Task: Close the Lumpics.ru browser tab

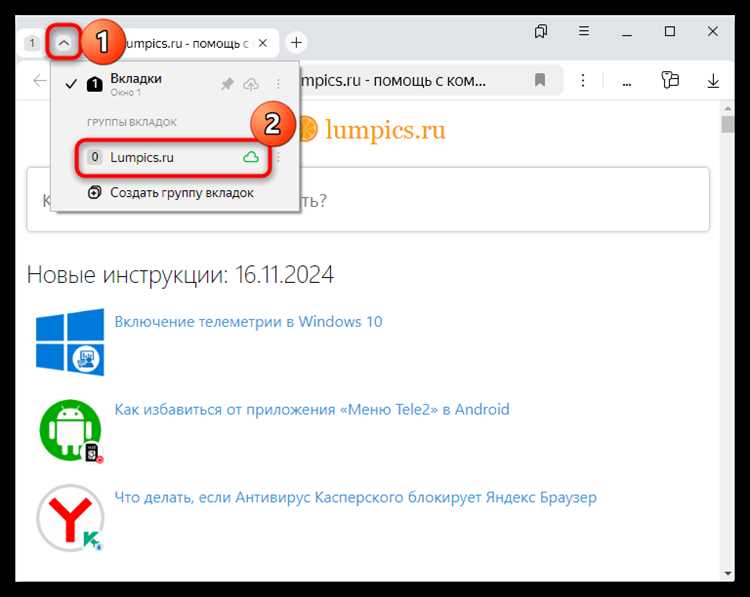Action: pyautogui.click(x=263, y=43)
